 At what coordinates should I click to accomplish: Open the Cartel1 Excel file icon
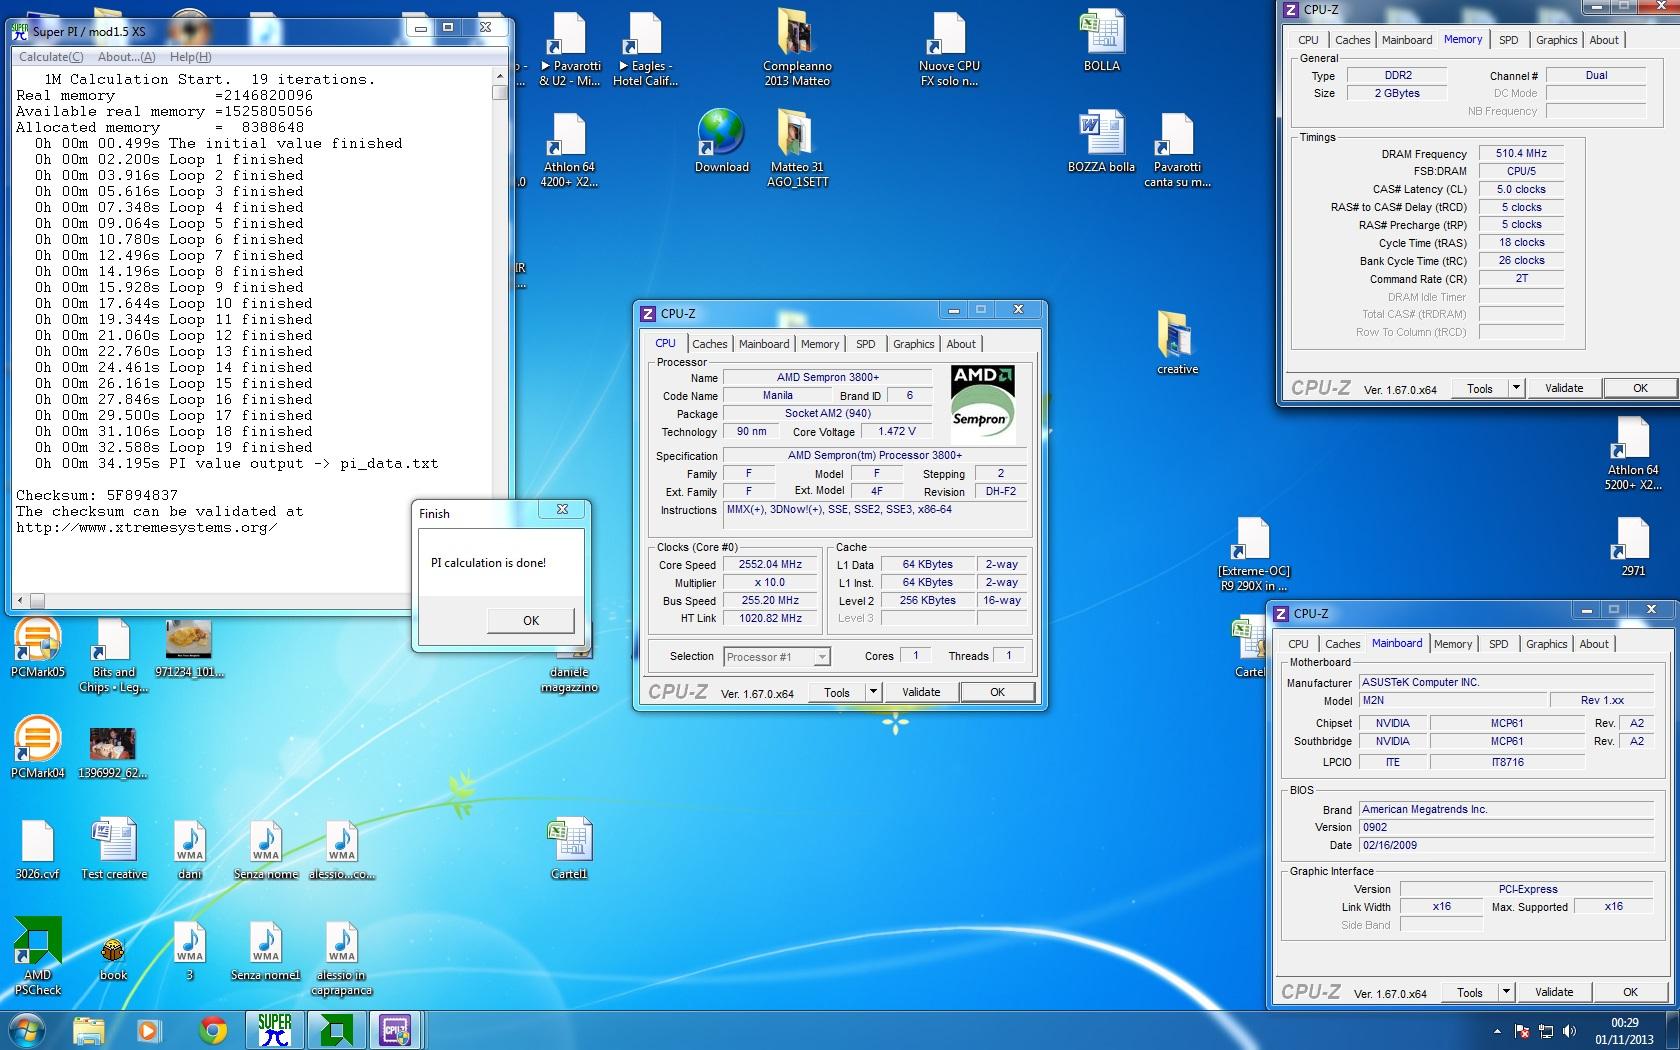pyautogui.click(x=569, y=849)
